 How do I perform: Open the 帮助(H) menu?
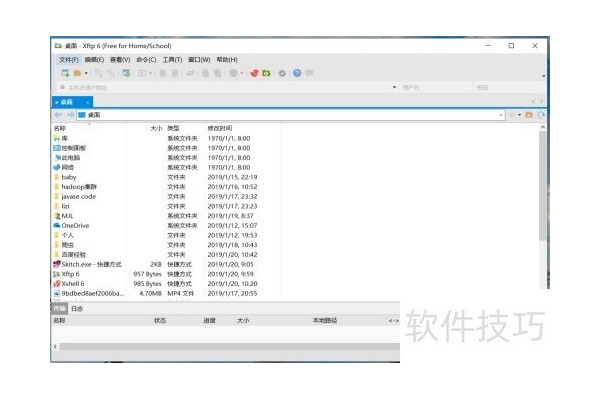tap(227, 60)
